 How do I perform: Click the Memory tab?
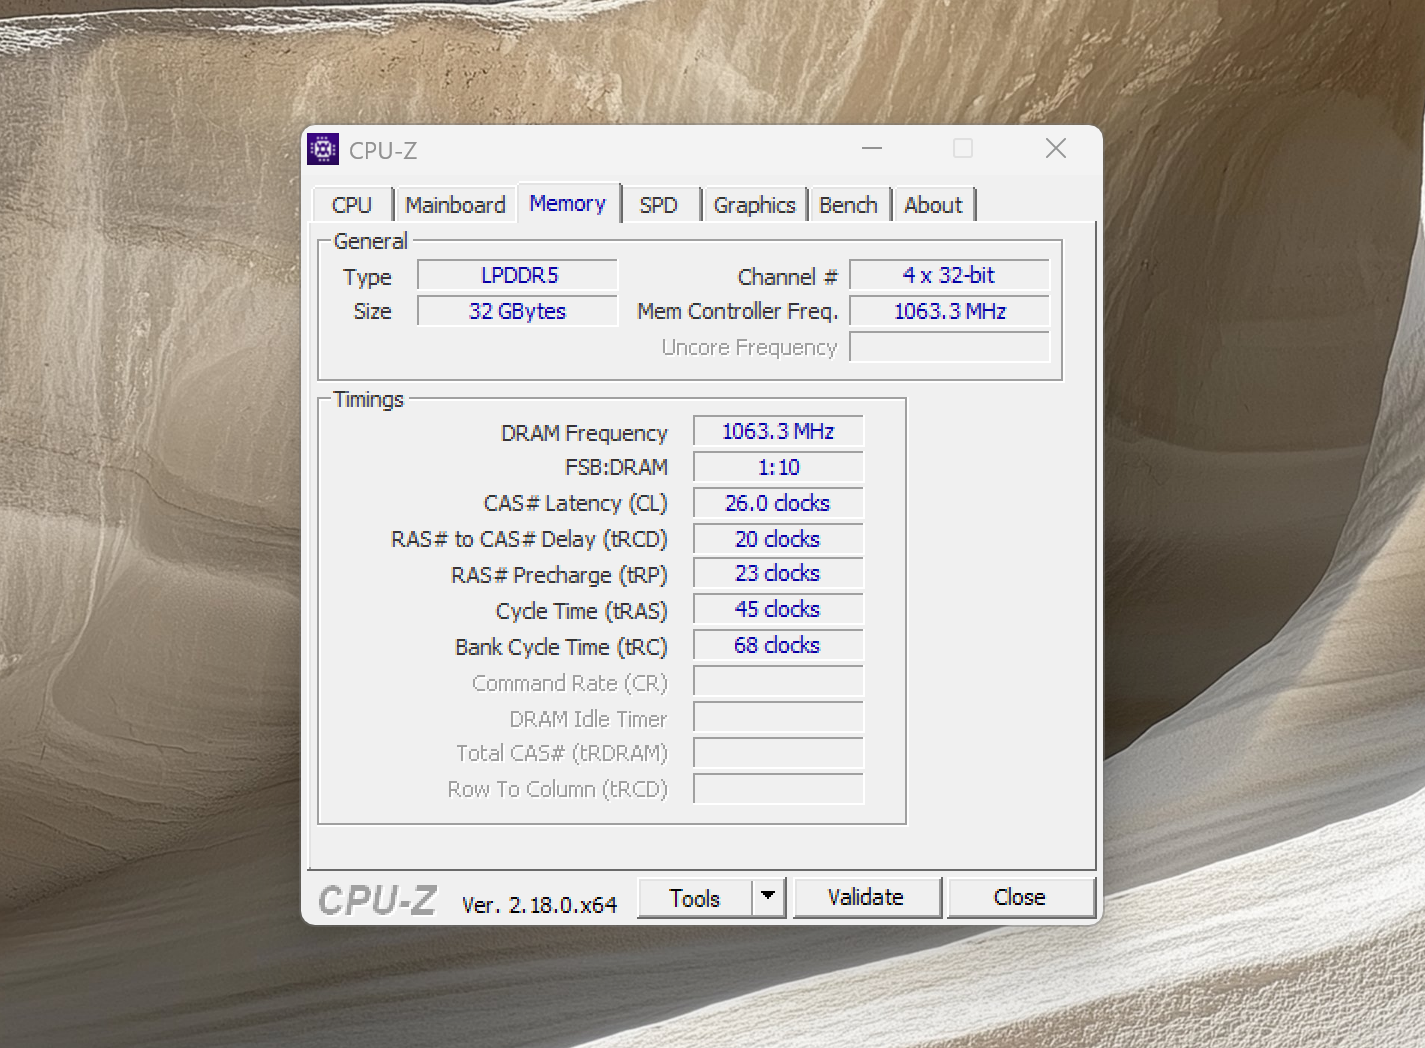tap(568, 204)
